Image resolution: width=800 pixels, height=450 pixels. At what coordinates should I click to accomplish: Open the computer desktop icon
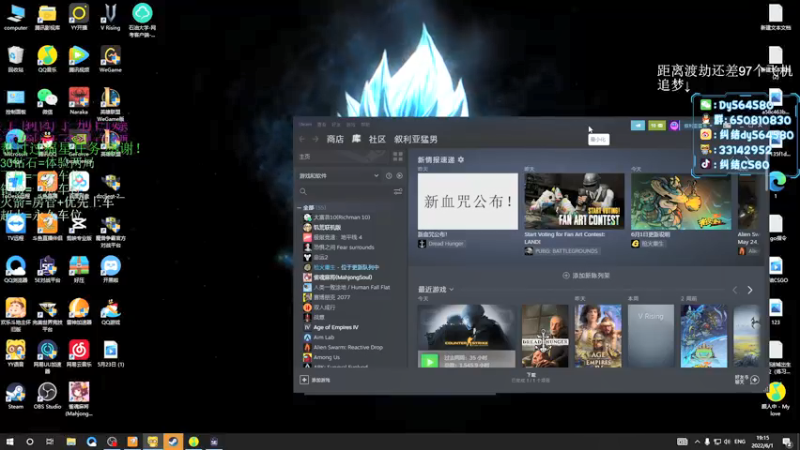pos(15,17)
